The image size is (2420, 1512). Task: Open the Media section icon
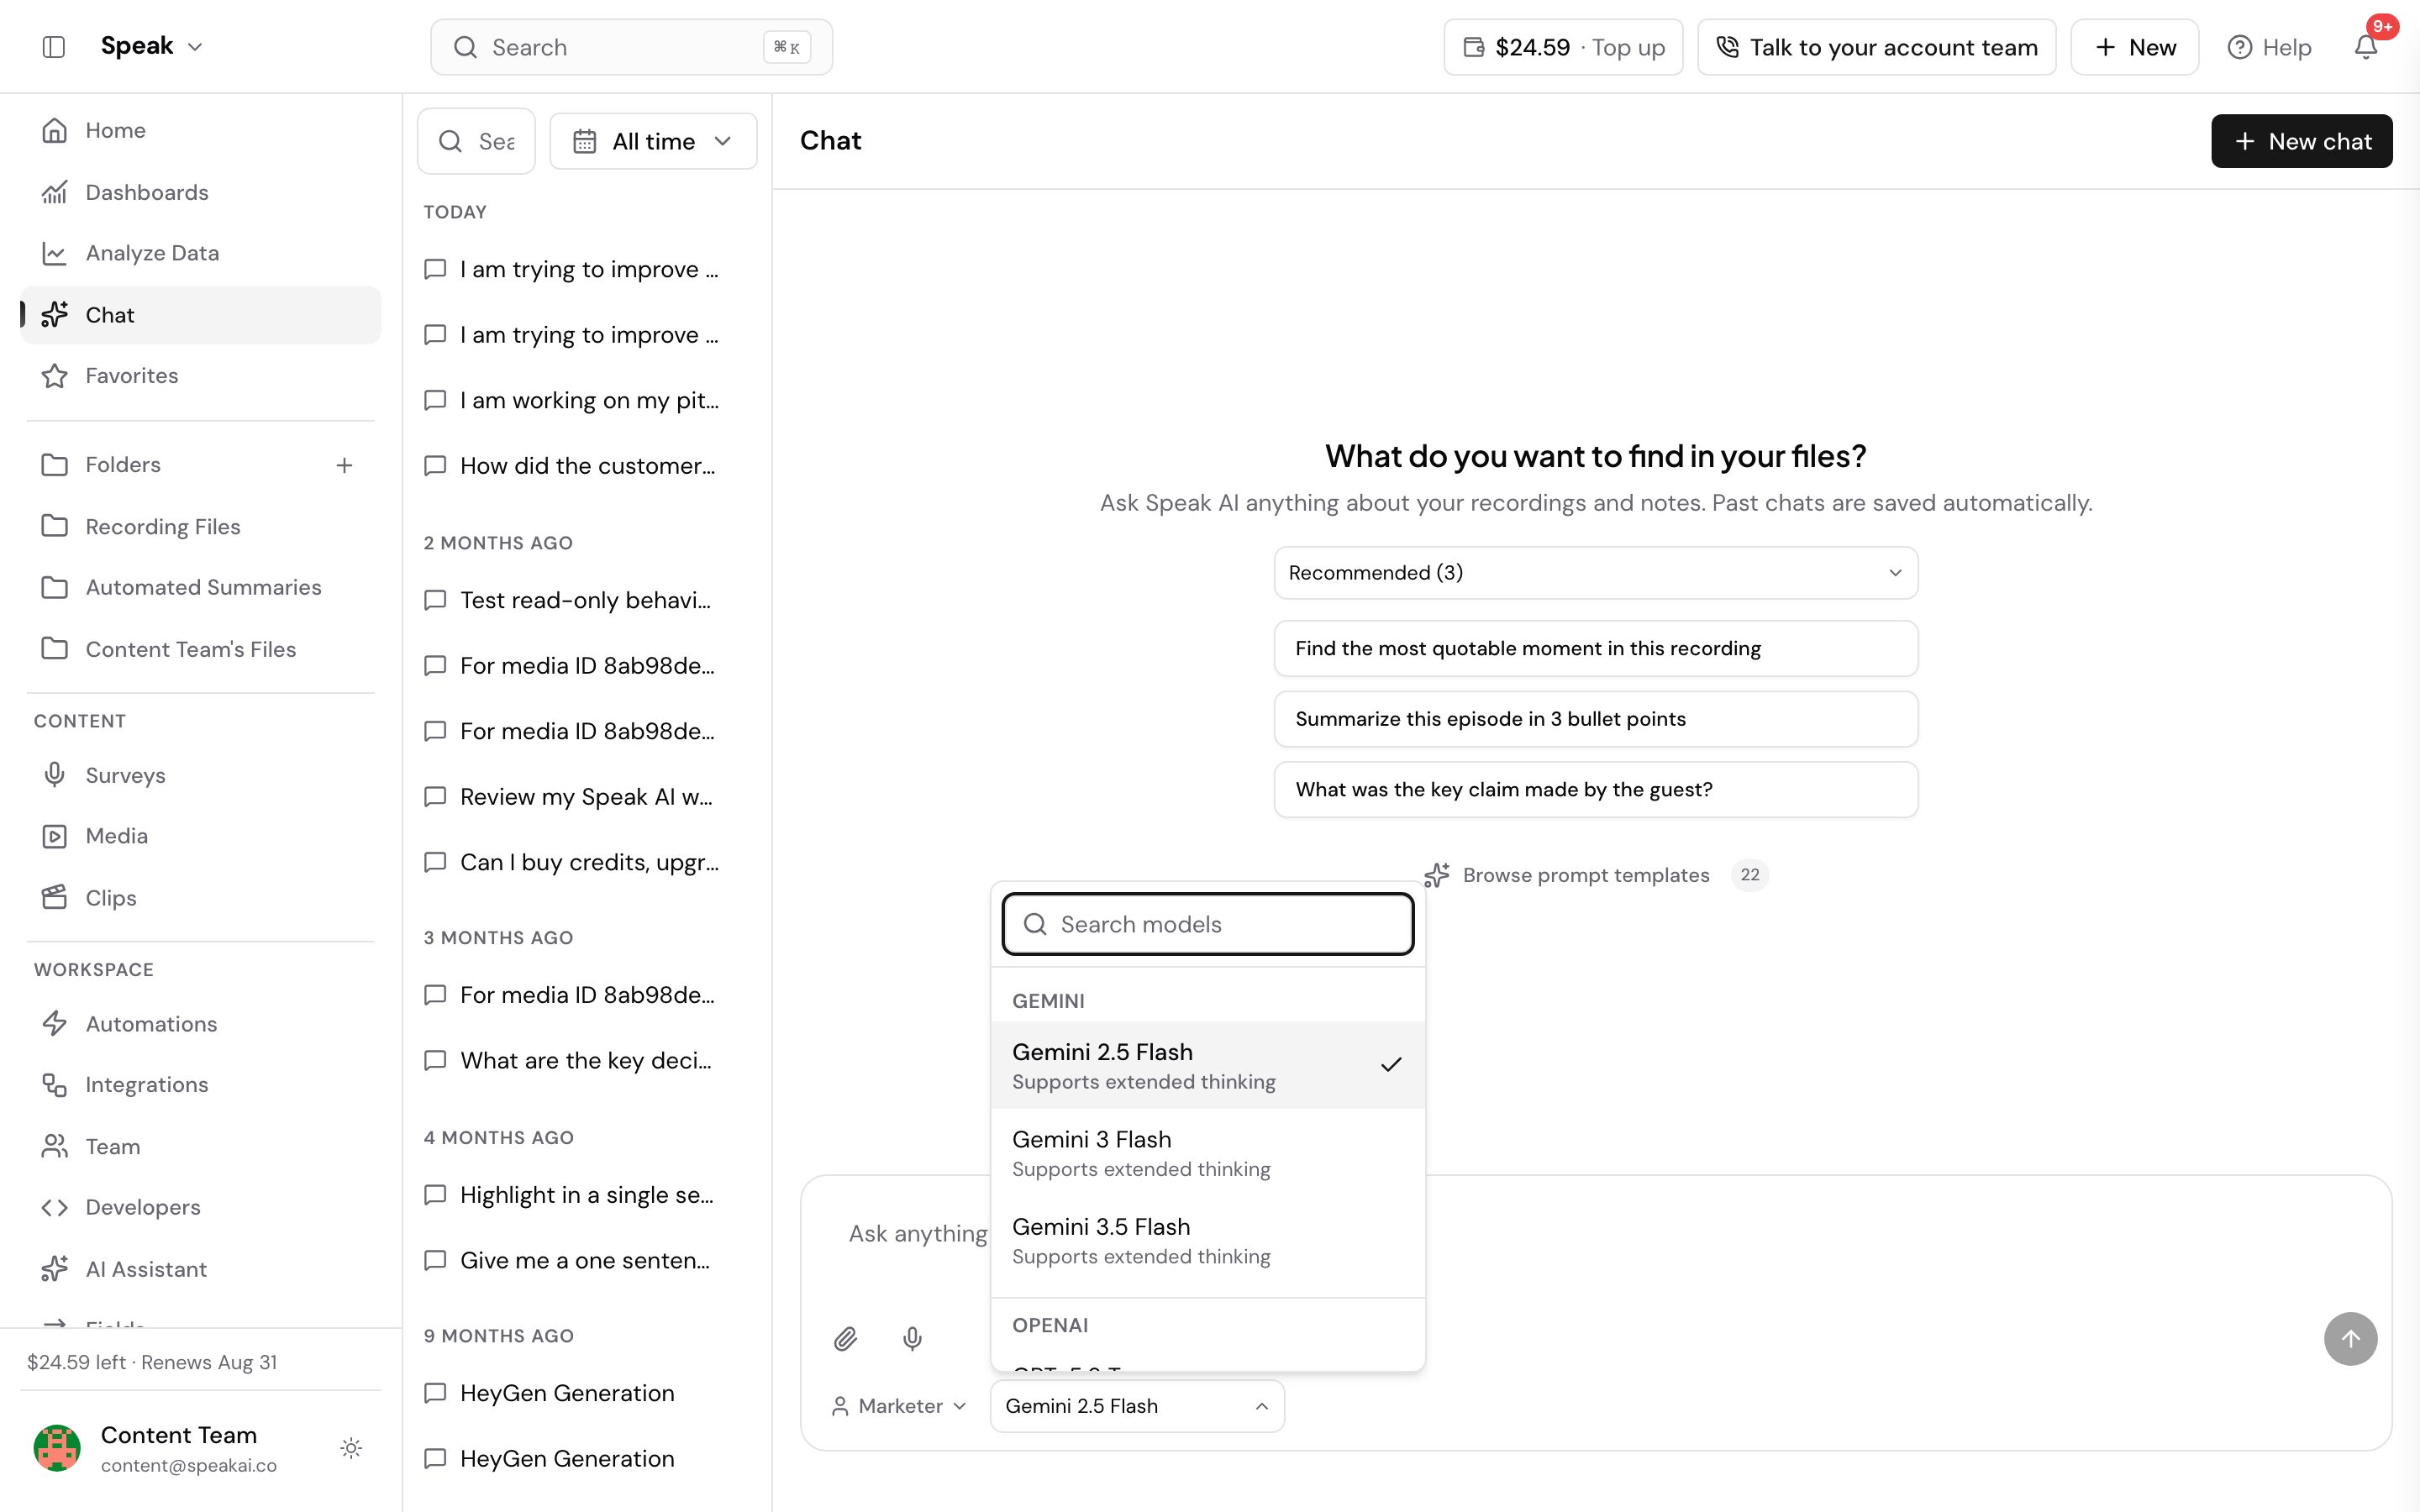point(55,836)
